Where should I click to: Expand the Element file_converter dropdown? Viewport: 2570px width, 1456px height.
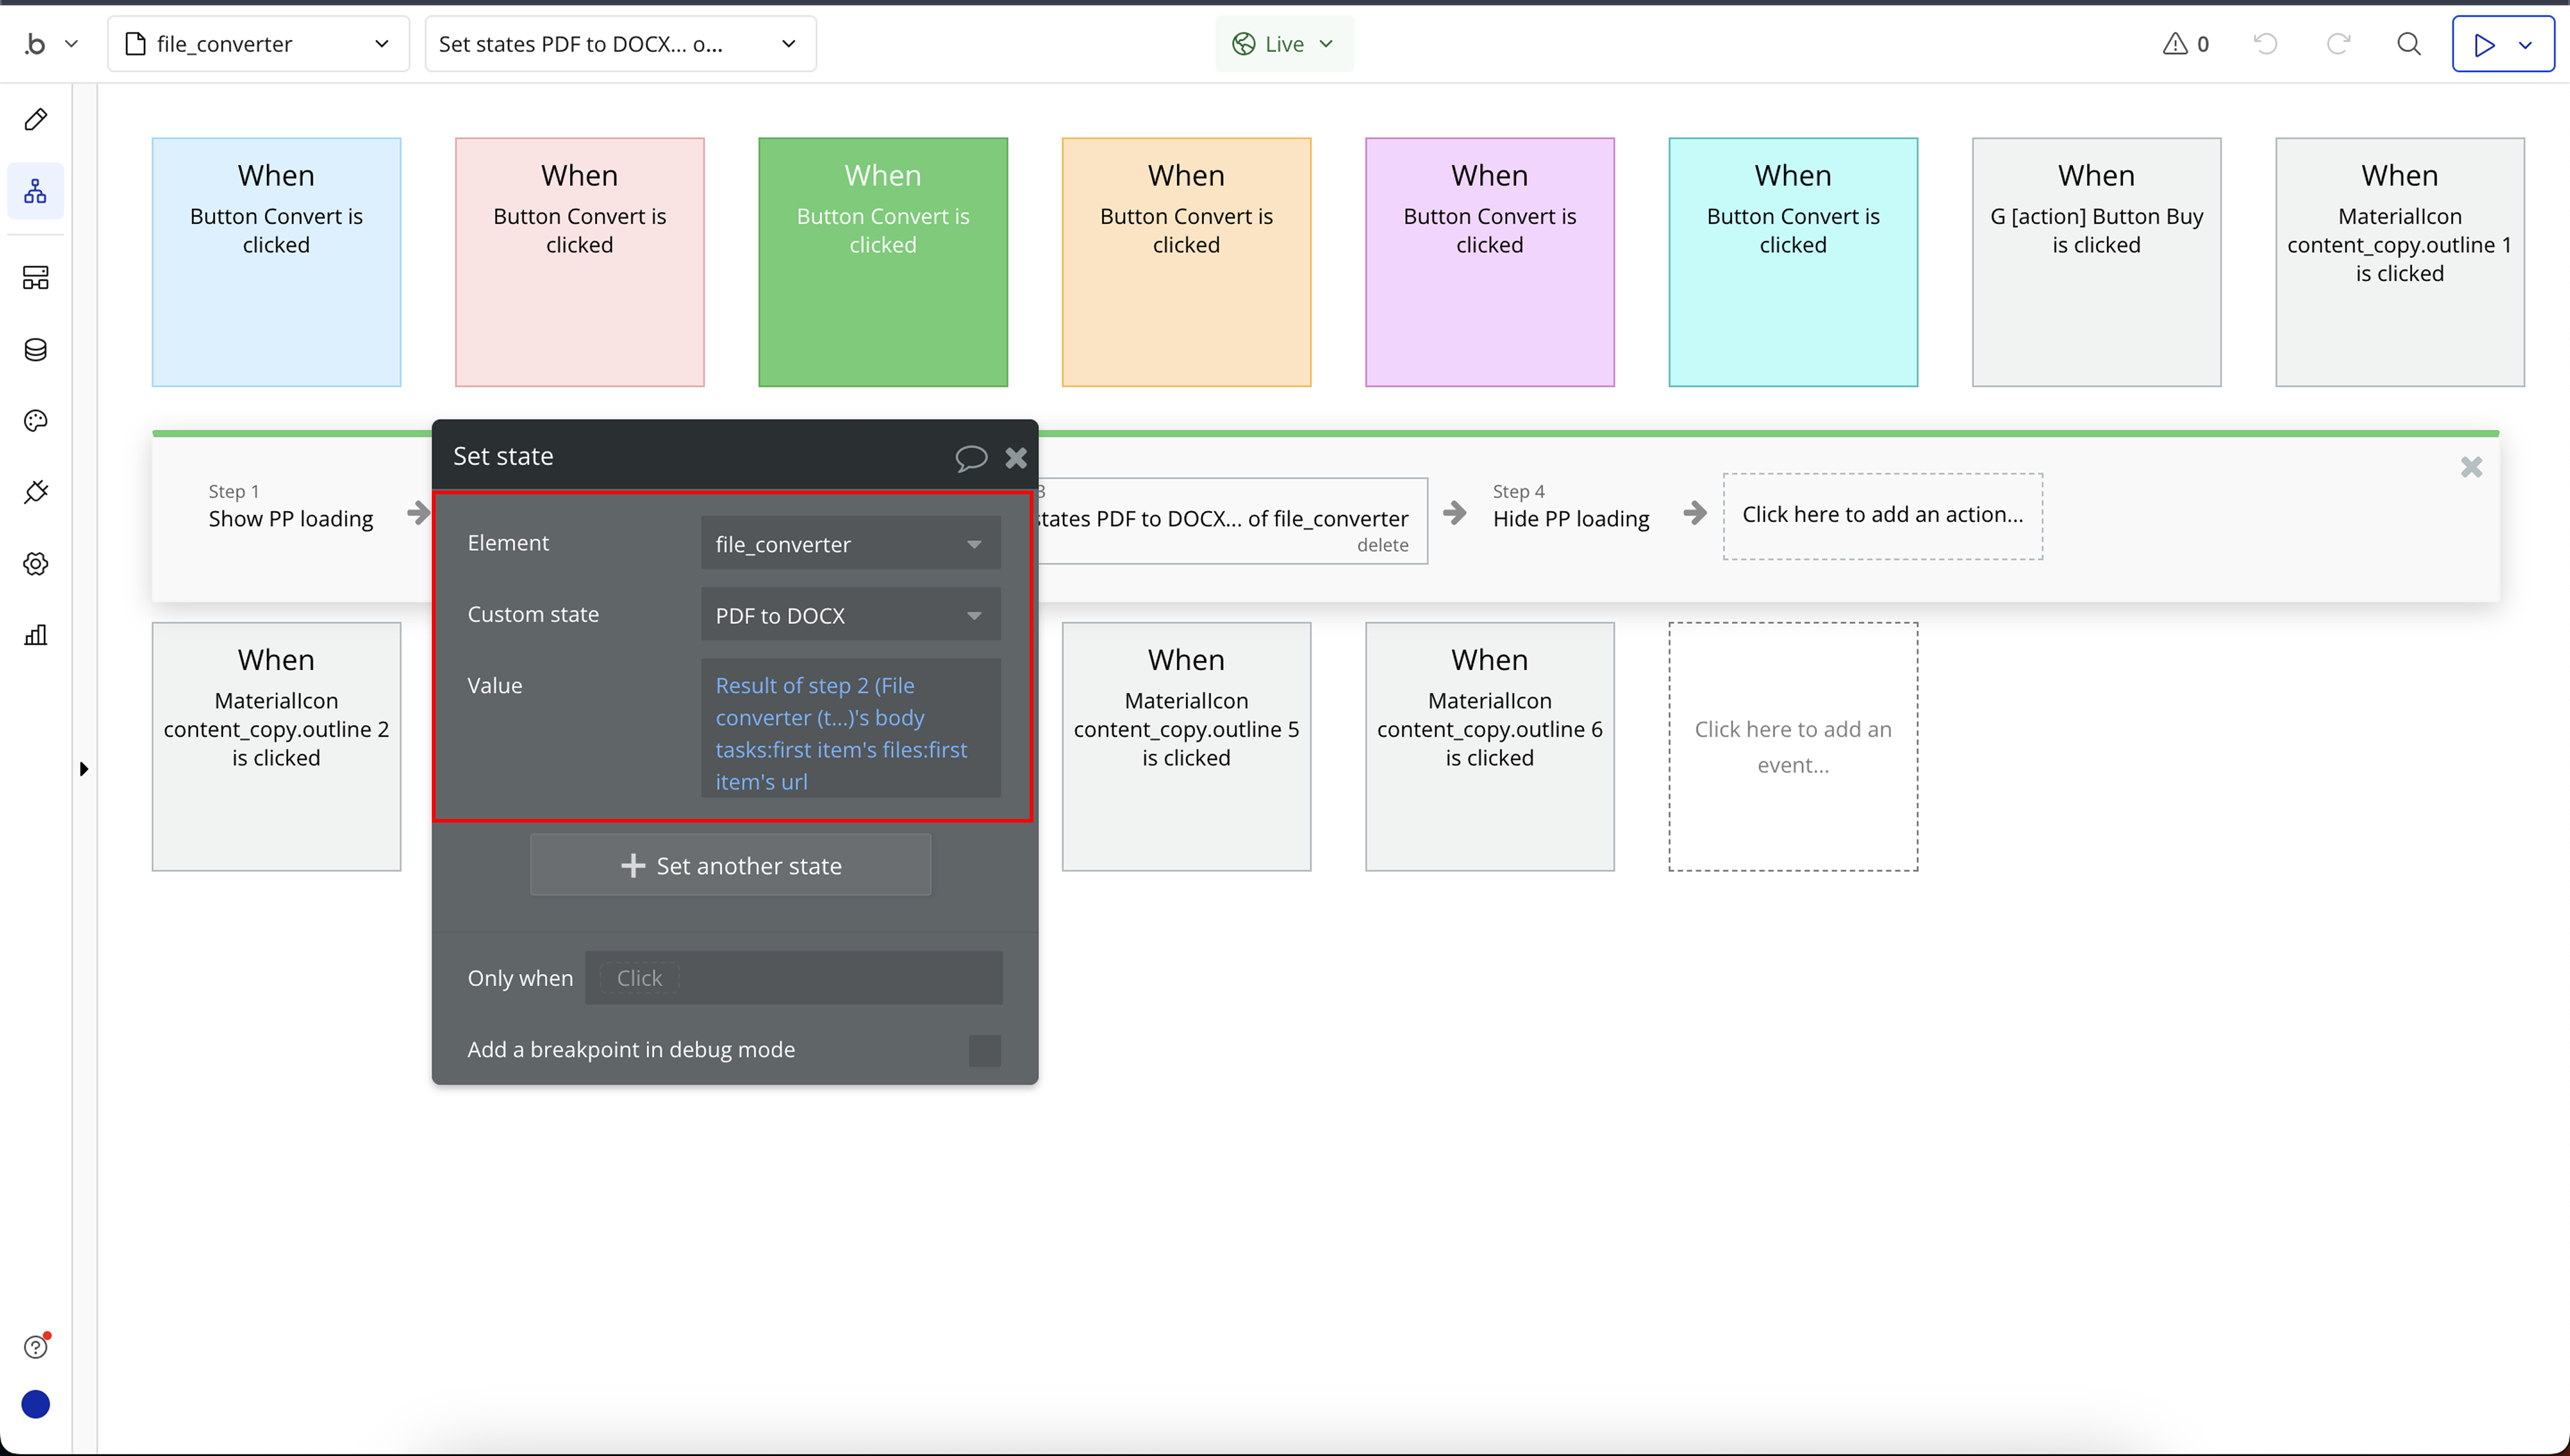pyautogui.click(x=850, y=544)
